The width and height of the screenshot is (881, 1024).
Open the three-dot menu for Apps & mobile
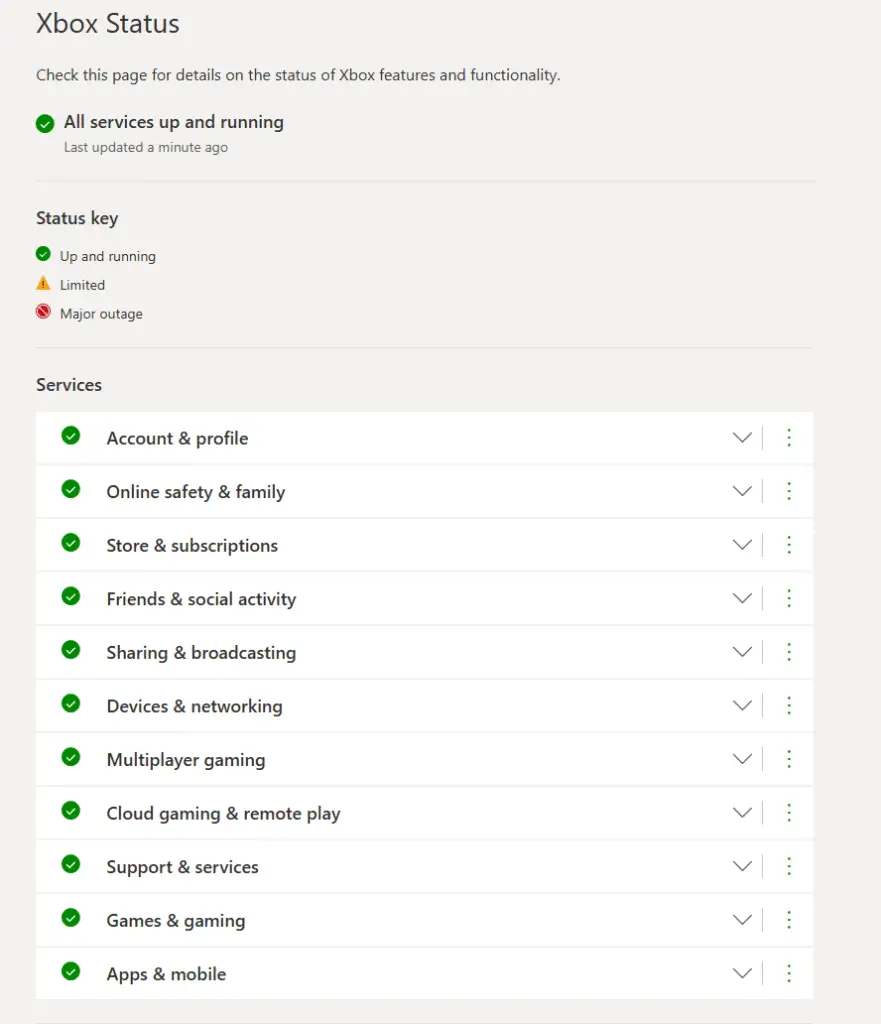tap(789, 972)
